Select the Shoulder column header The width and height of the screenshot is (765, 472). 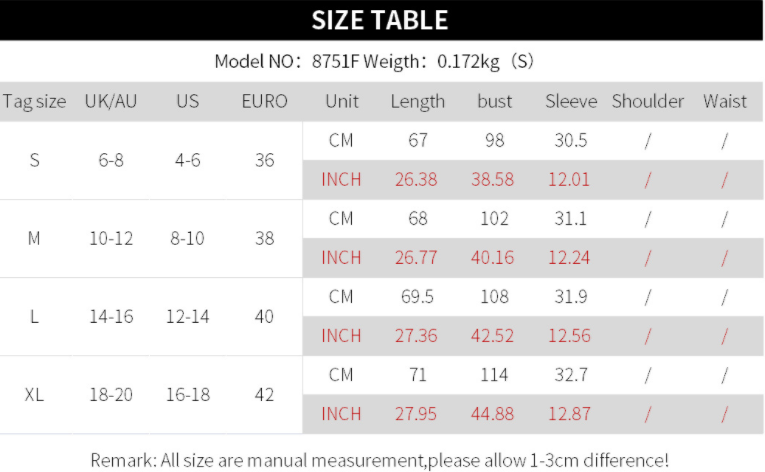pyautogui.click(x=648, y=101)
